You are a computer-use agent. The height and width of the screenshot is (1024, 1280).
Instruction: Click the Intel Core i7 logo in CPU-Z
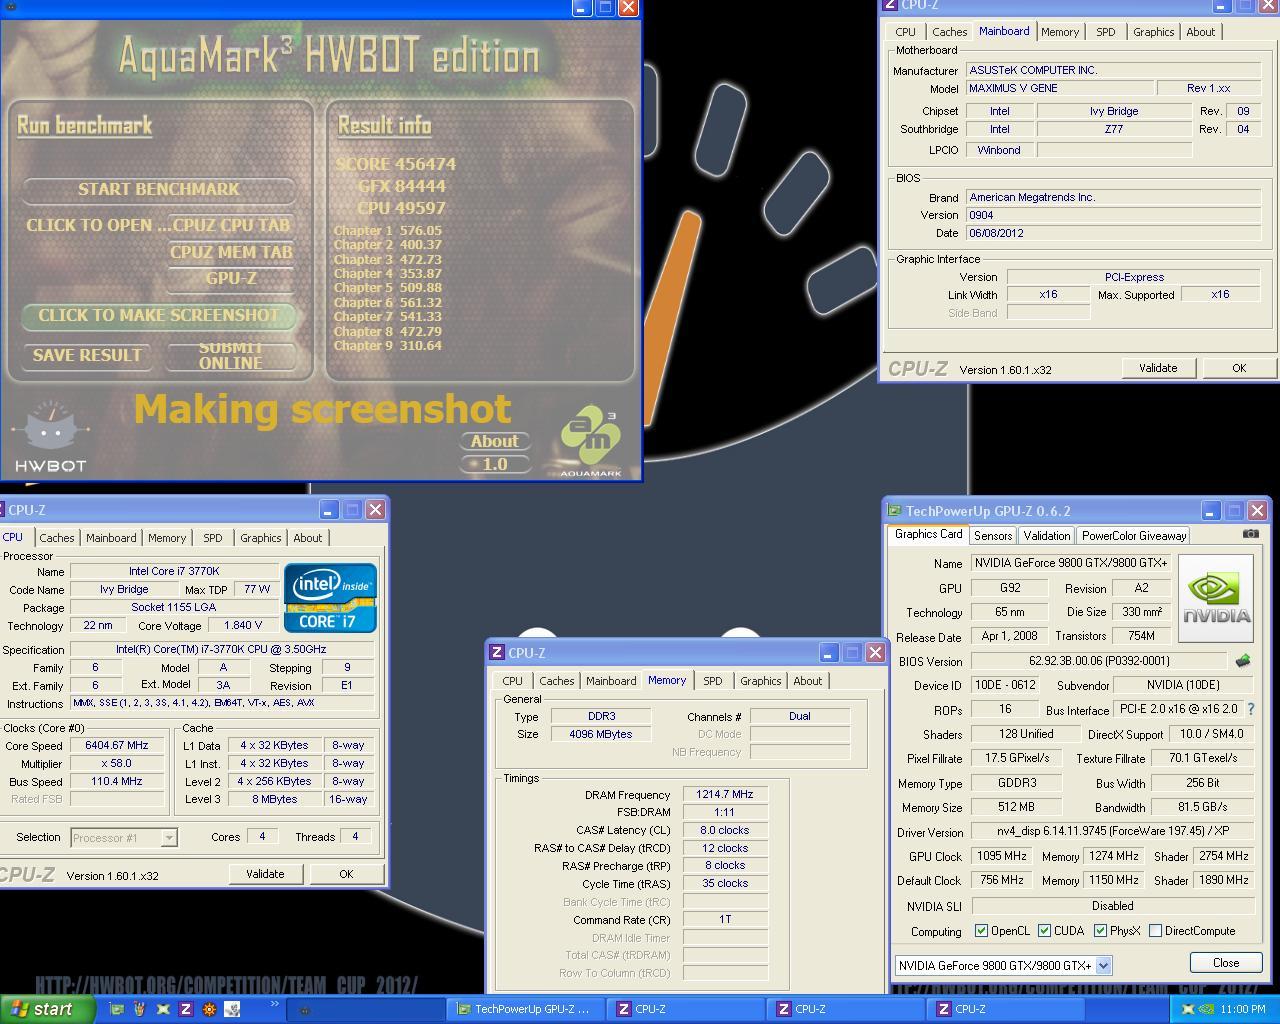click(330, 598)
